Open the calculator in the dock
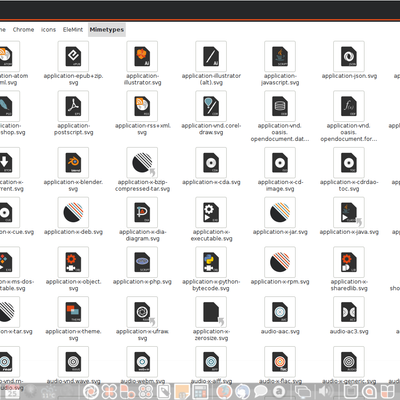Viewport: 400px width, 400px height. click(201, 392)
